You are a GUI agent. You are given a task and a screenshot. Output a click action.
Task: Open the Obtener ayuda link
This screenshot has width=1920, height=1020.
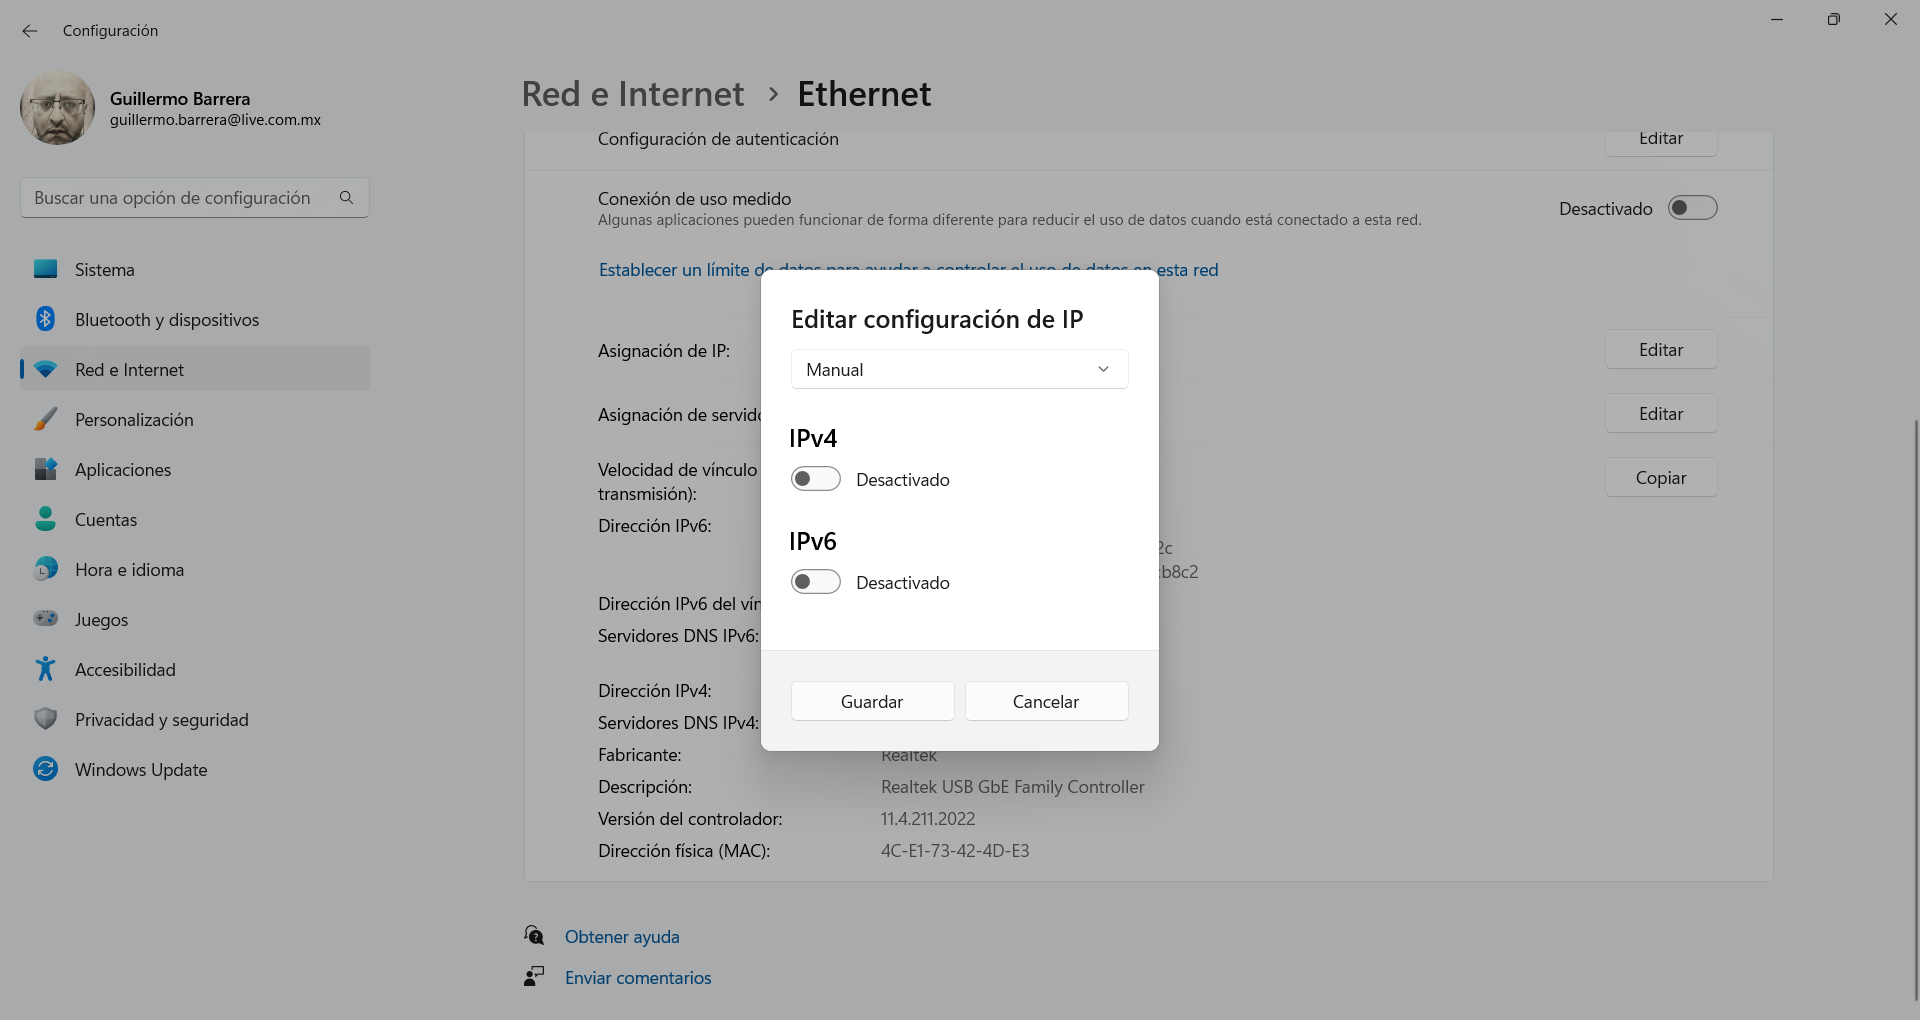point(622,937)
